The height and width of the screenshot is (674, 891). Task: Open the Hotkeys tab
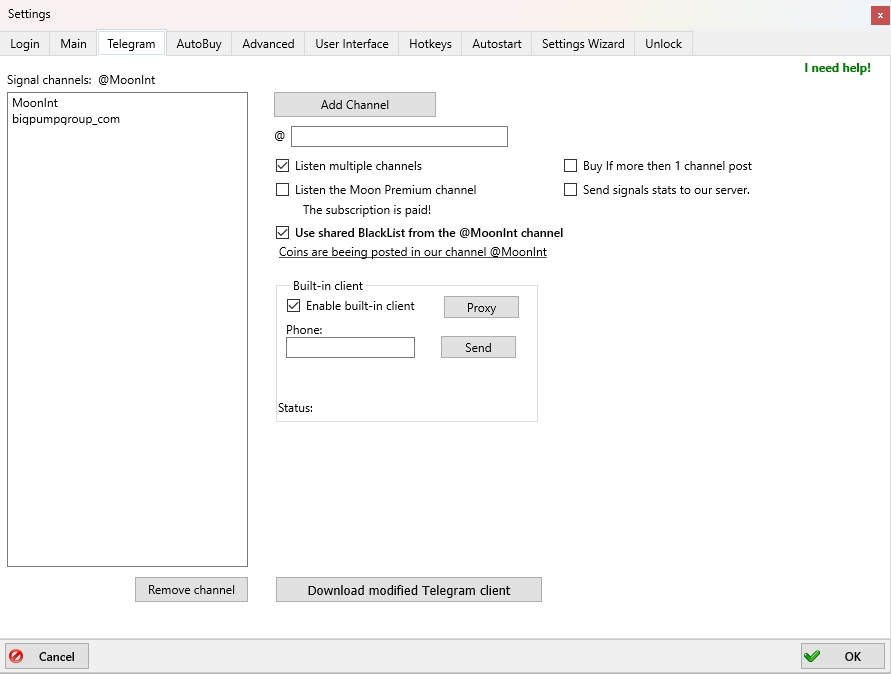[x=430, y=44]
